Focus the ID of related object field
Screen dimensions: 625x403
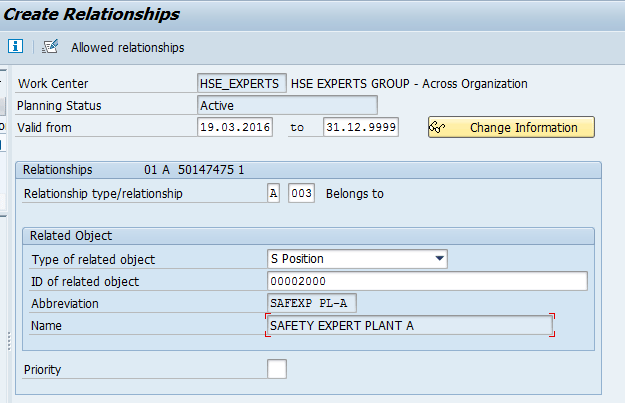point(427,281)
